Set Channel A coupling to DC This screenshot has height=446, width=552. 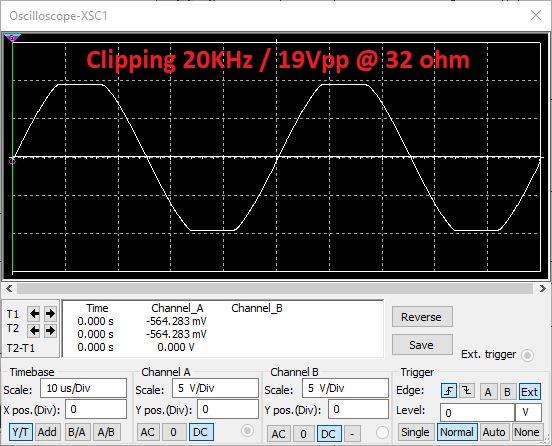click(201, 432)
